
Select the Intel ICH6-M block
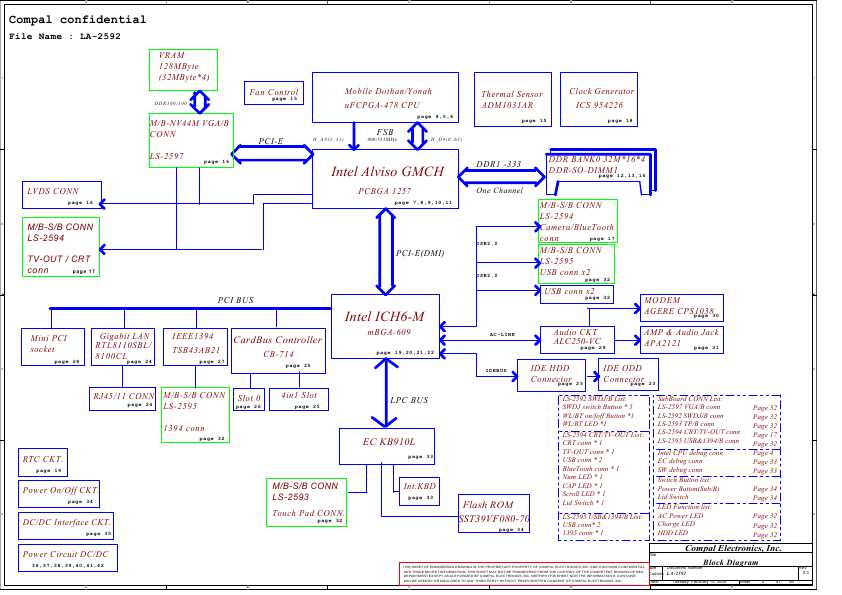386,326
